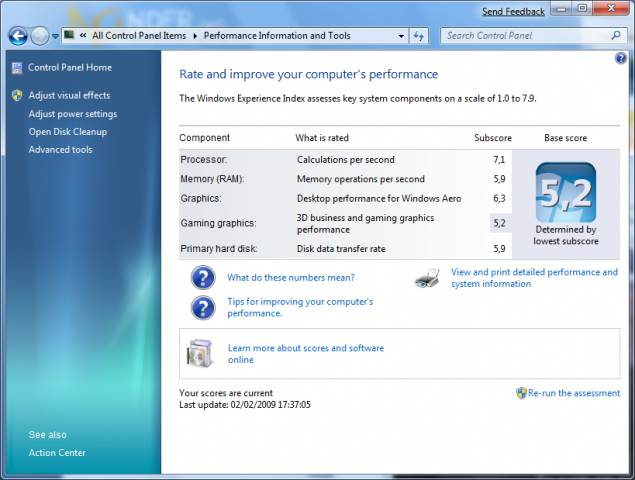Click the Base score column header

(565, 138)
